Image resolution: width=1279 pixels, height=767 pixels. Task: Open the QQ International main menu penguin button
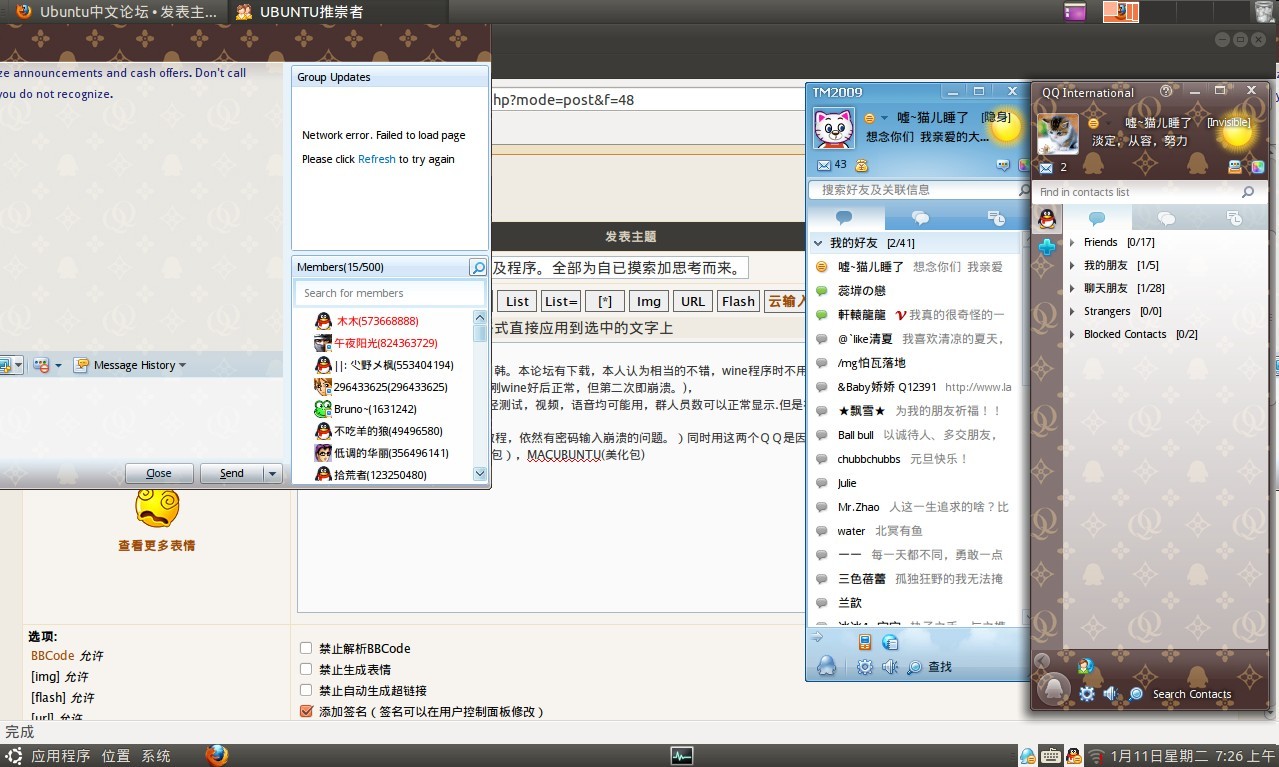[1052, 688]
